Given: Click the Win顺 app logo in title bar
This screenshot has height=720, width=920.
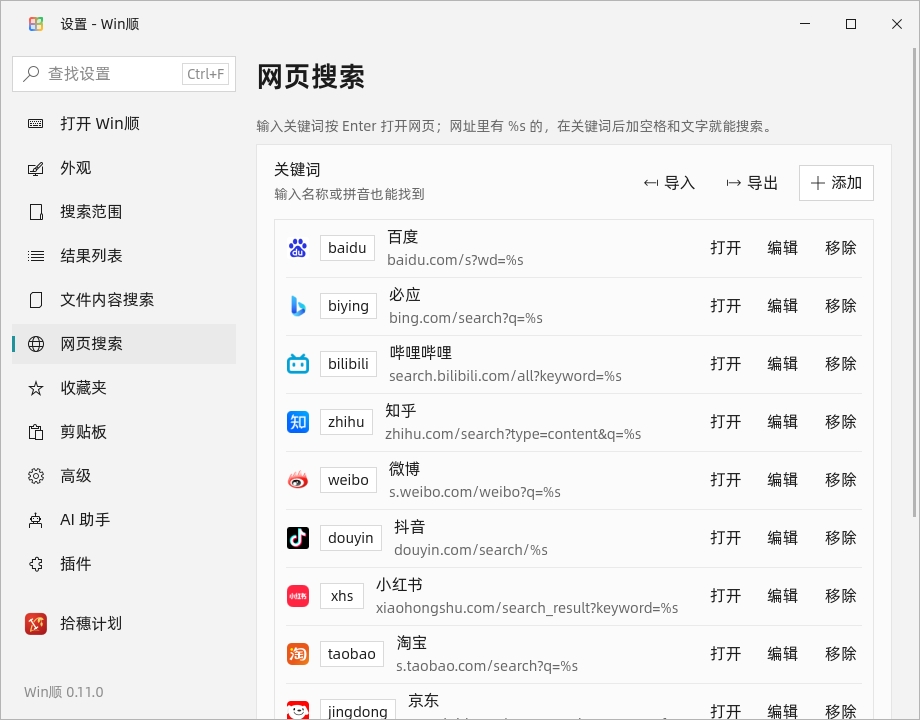Looking at the screenshot, I should [36, 24].
